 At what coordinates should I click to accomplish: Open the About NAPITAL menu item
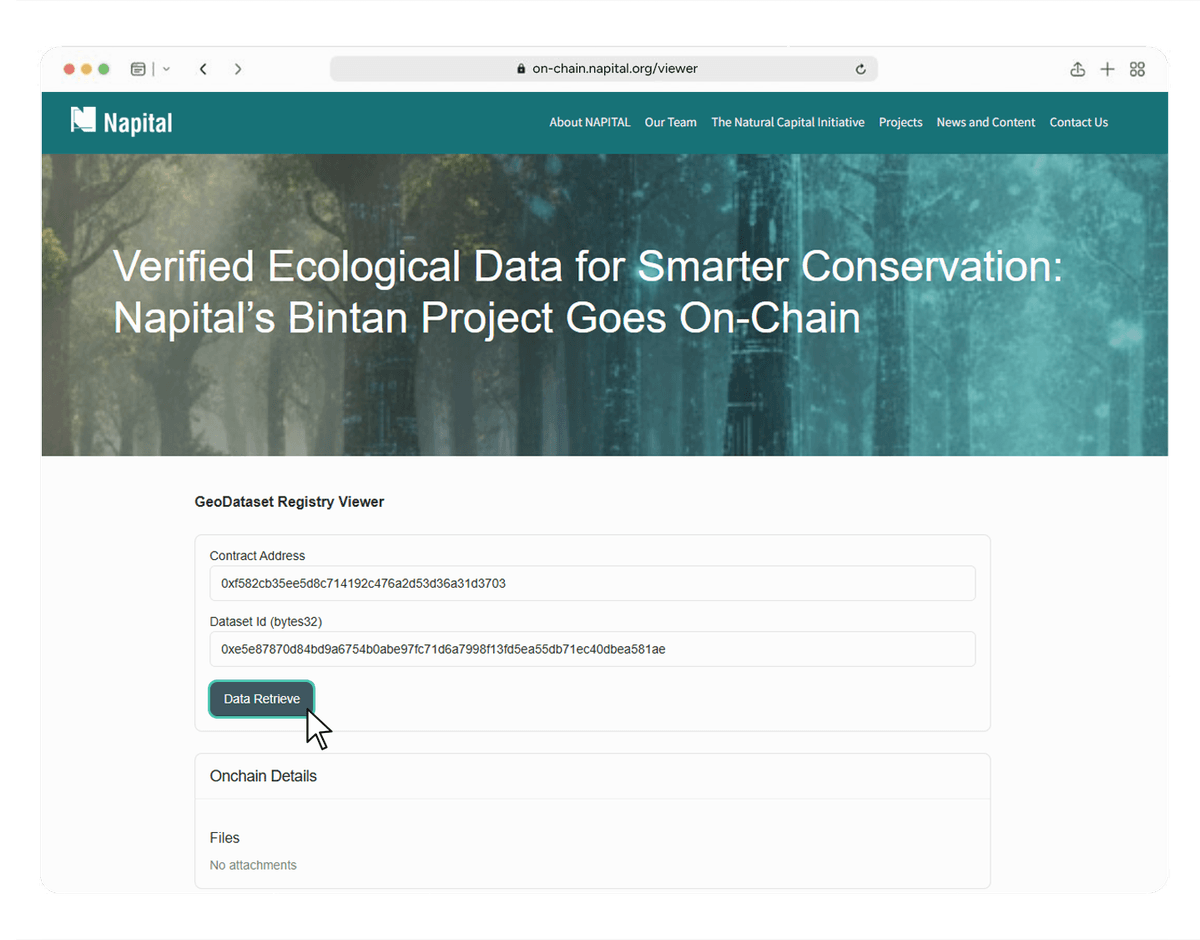pyautogui.click(x=590, y=122)
